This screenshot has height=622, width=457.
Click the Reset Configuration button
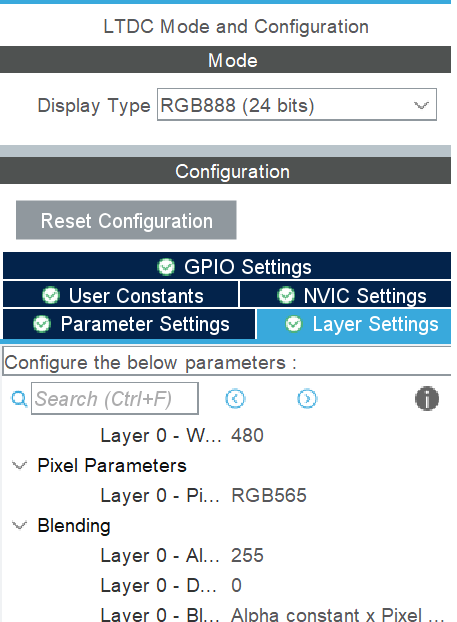point(126,220)
